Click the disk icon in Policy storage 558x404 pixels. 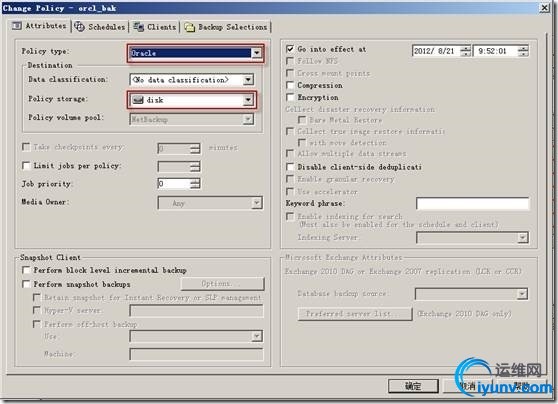tap(138, 100)
